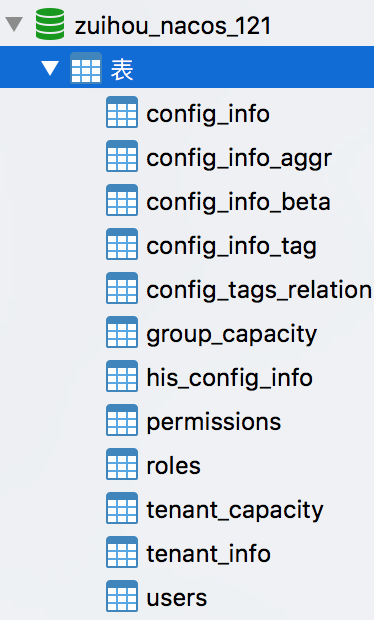
Task: Click the config_info table icon
Action: point(122,112)
